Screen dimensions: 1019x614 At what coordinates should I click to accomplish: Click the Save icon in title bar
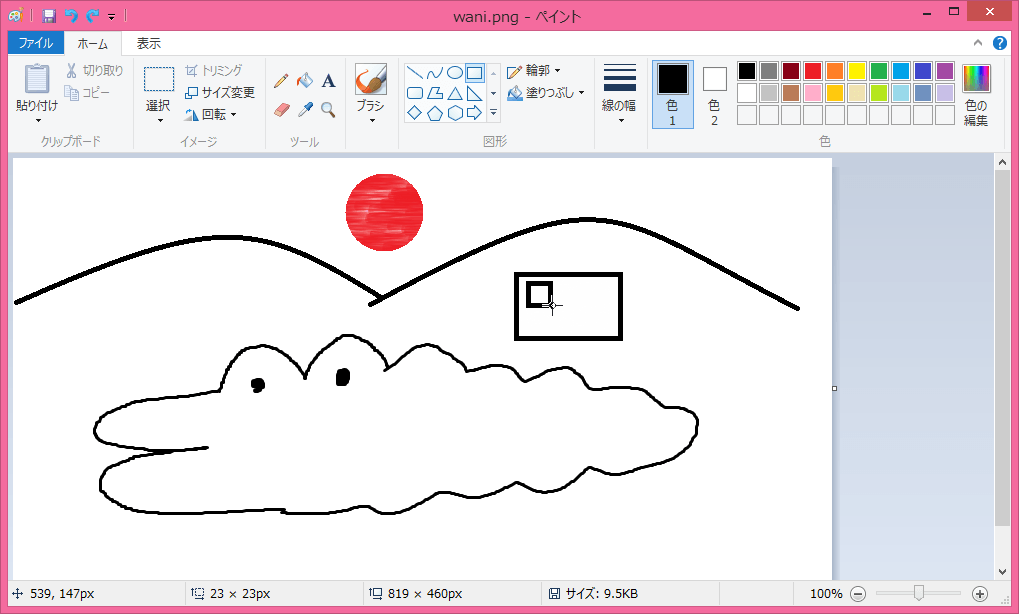49,16
